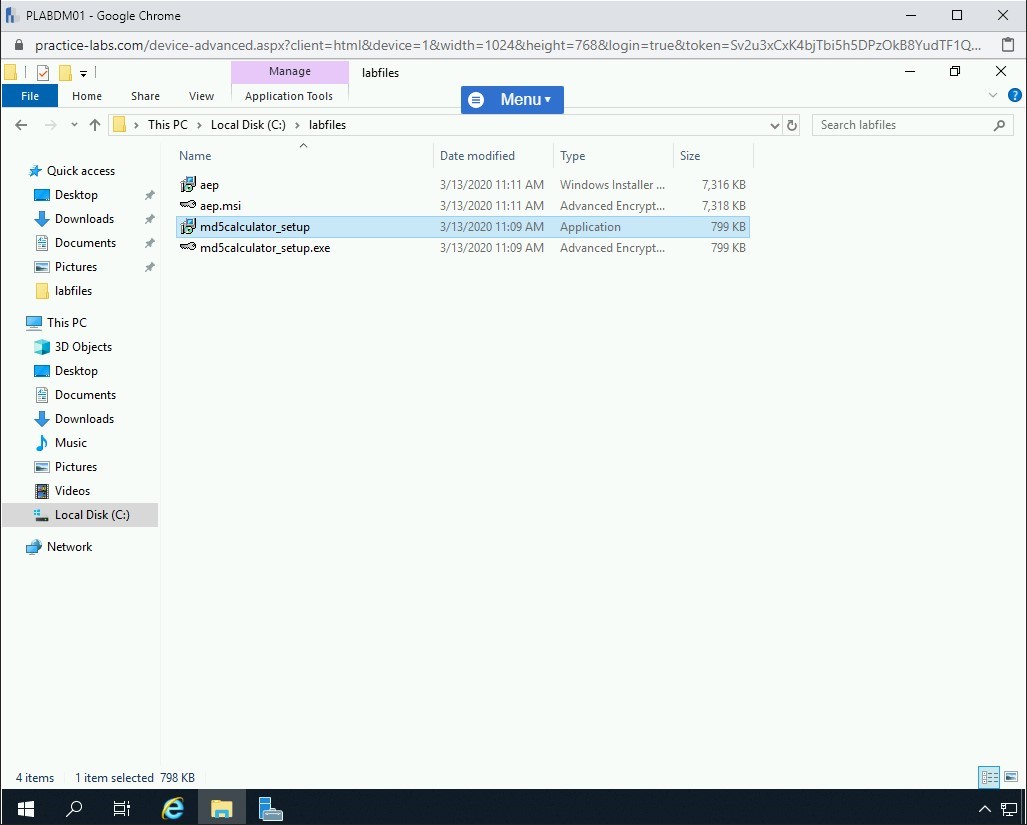Screen dimensions: 1027x825
Task: Open Server Manager from taskbar
Action: (269, 808)
